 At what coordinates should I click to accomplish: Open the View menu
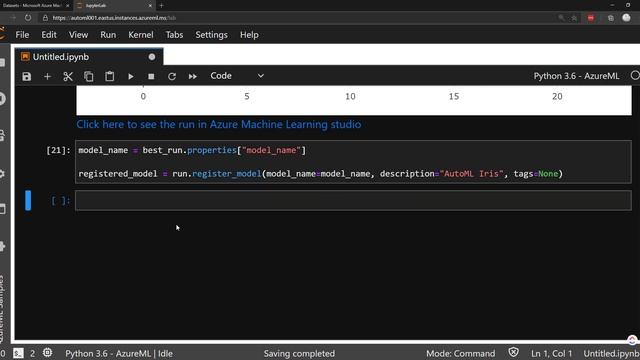(78, 35)
